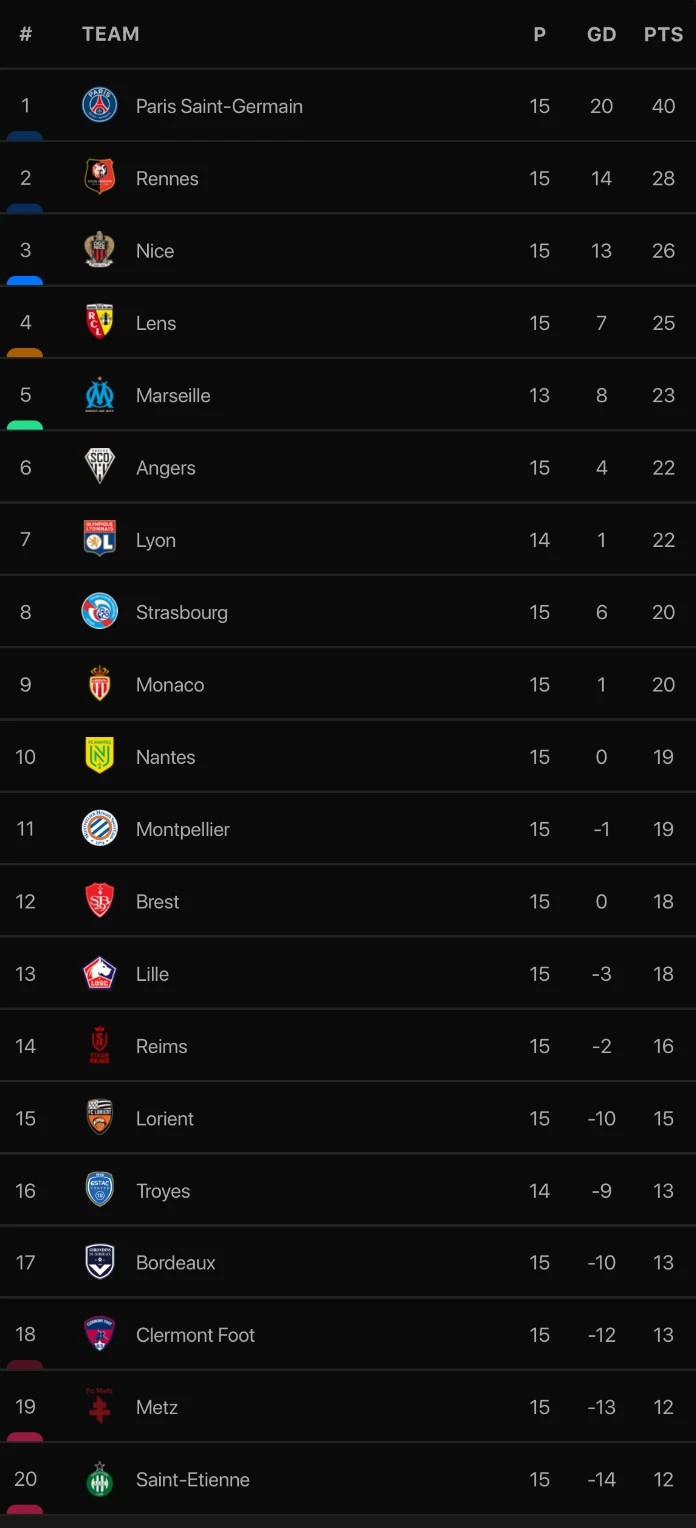Select the Angers team name
This screenshot has height=1528, width=696.
tap(166, 468)
